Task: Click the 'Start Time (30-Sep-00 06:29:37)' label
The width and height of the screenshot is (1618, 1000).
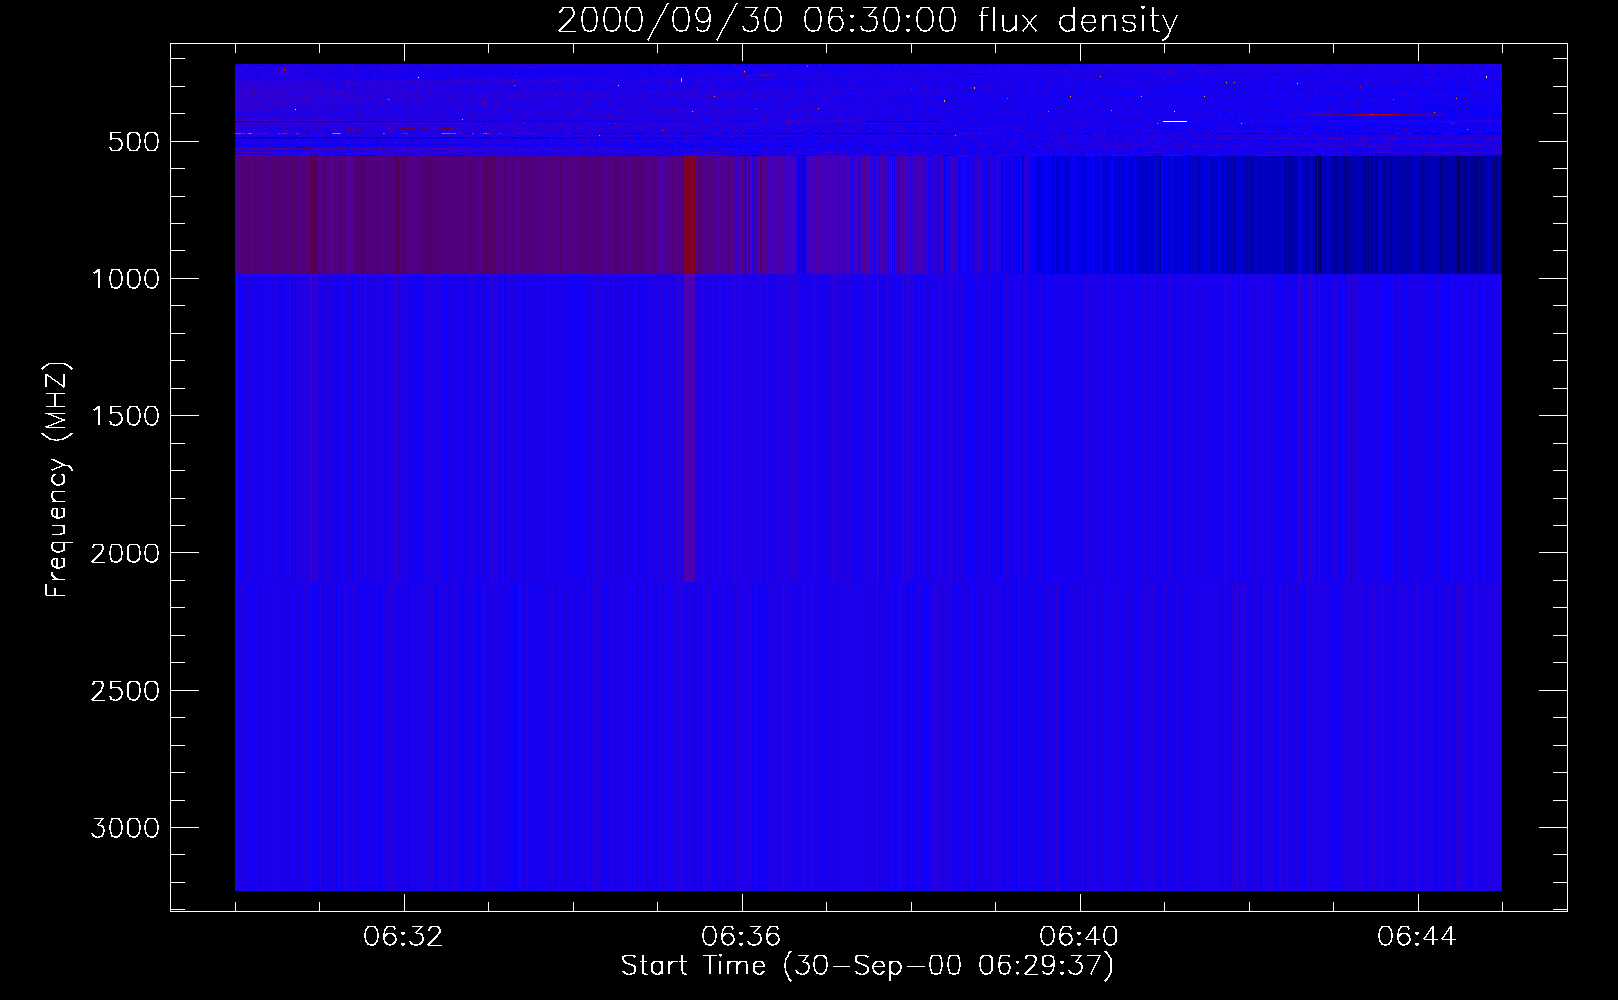Action: click(x=867, y=966)
